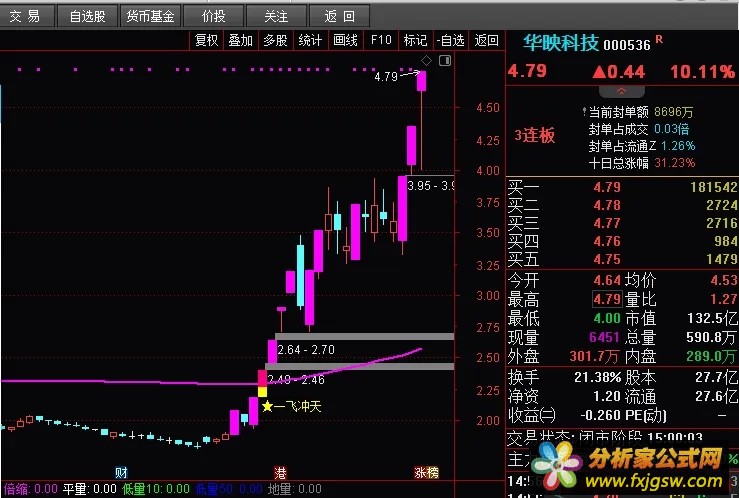
Task: Click the chart toolbar 返回 button
Action: pos(486,41)
